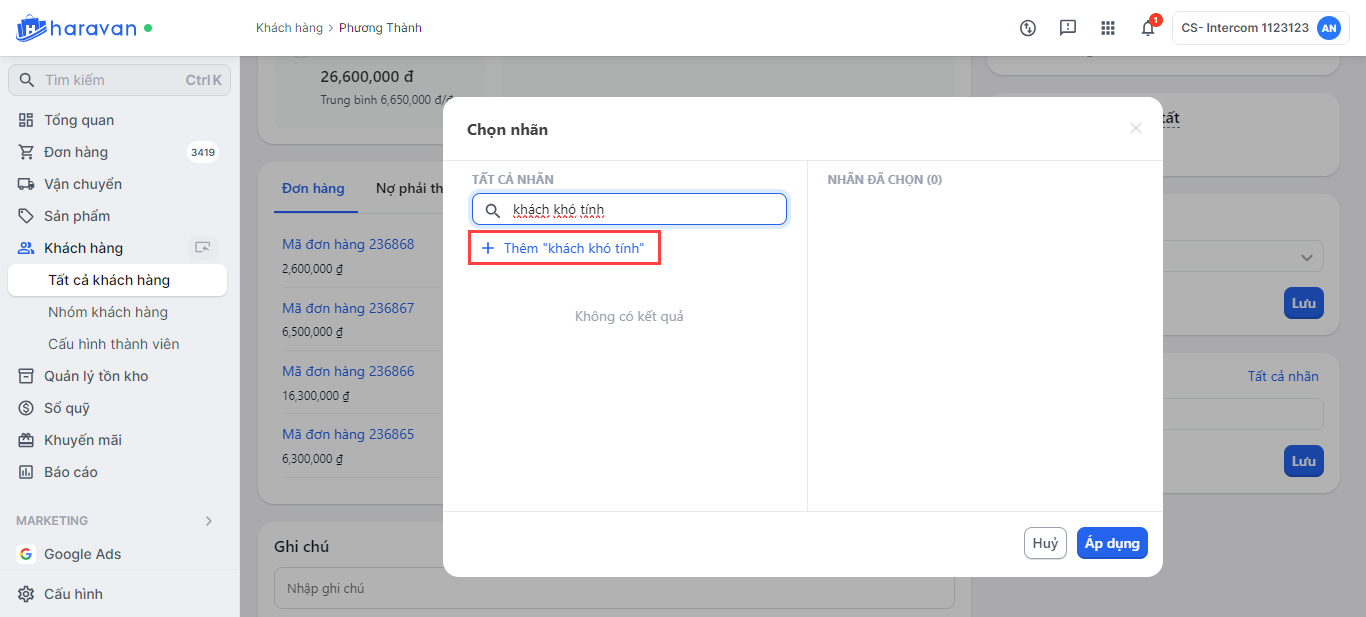Switch to the Đơn hàng tab

point(313,188)
